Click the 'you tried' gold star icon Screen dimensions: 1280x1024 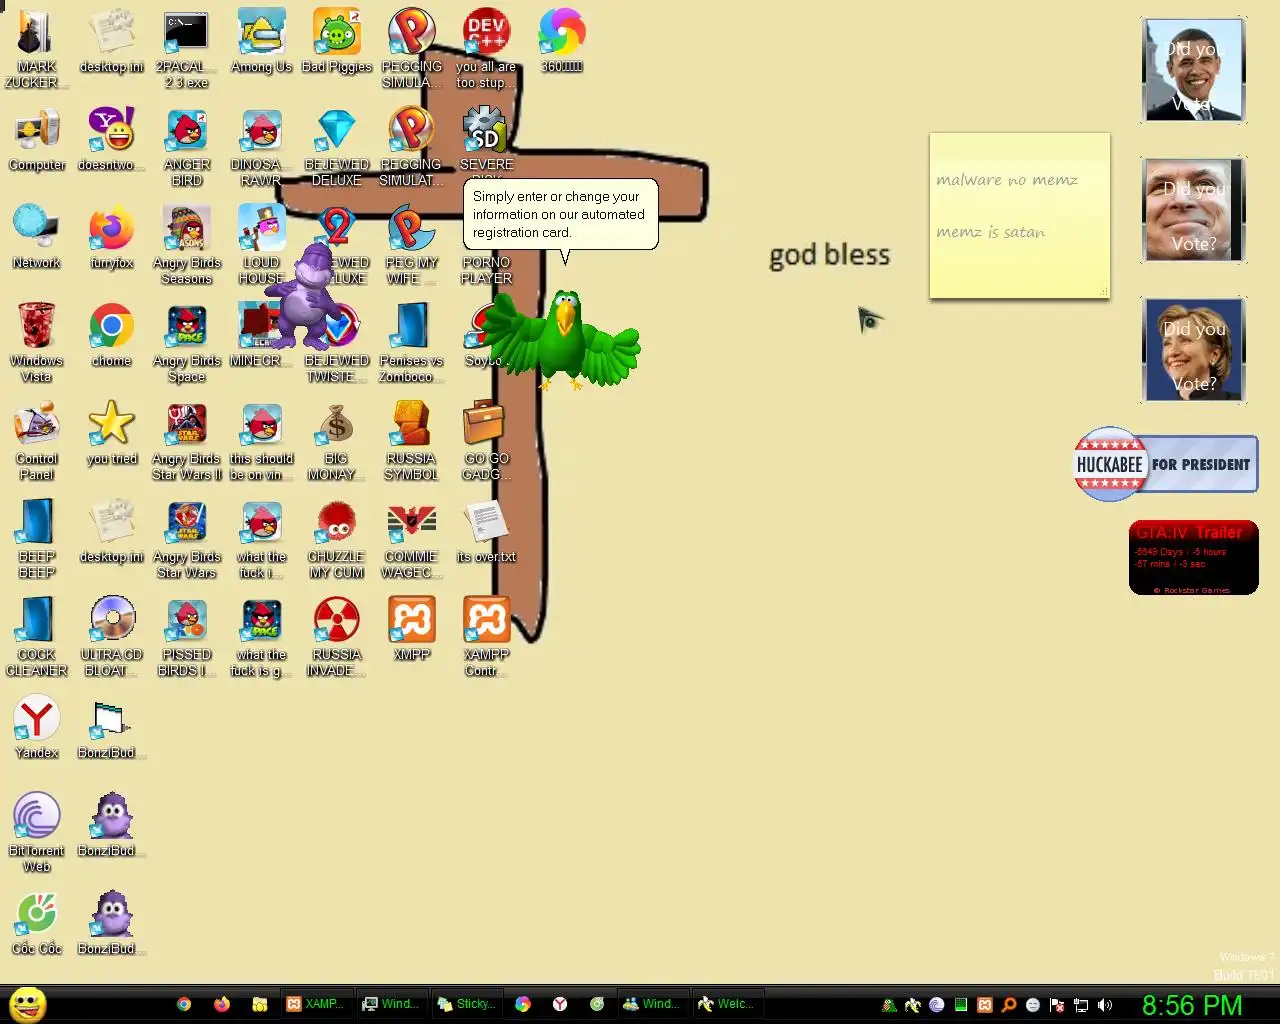pyautogui.click(x=112, y=432)
